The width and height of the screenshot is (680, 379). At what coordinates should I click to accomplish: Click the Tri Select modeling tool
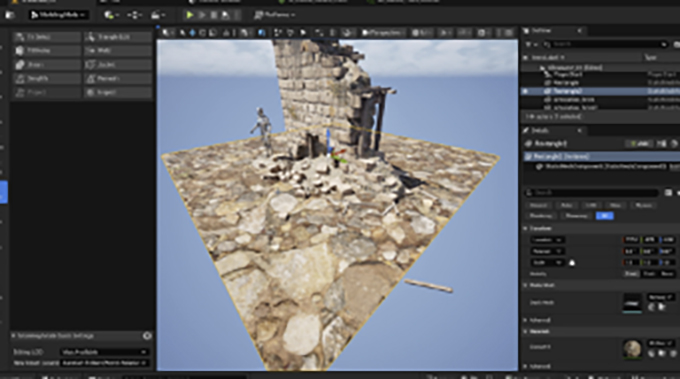coord(47,37)
